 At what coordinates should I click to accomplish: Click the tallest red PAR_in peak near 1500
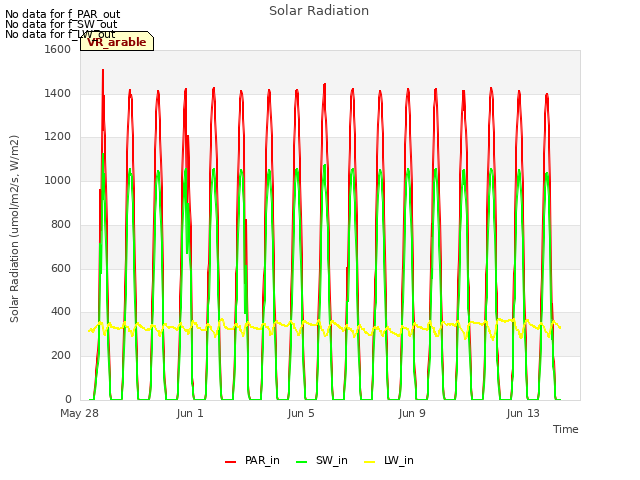click(103, 71)
